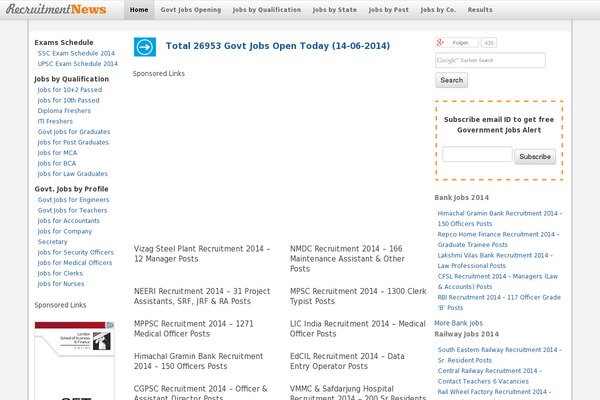The image size is (600, 400).
Task: Click the London School ad thumbnail
Action: tap(74, 361)
